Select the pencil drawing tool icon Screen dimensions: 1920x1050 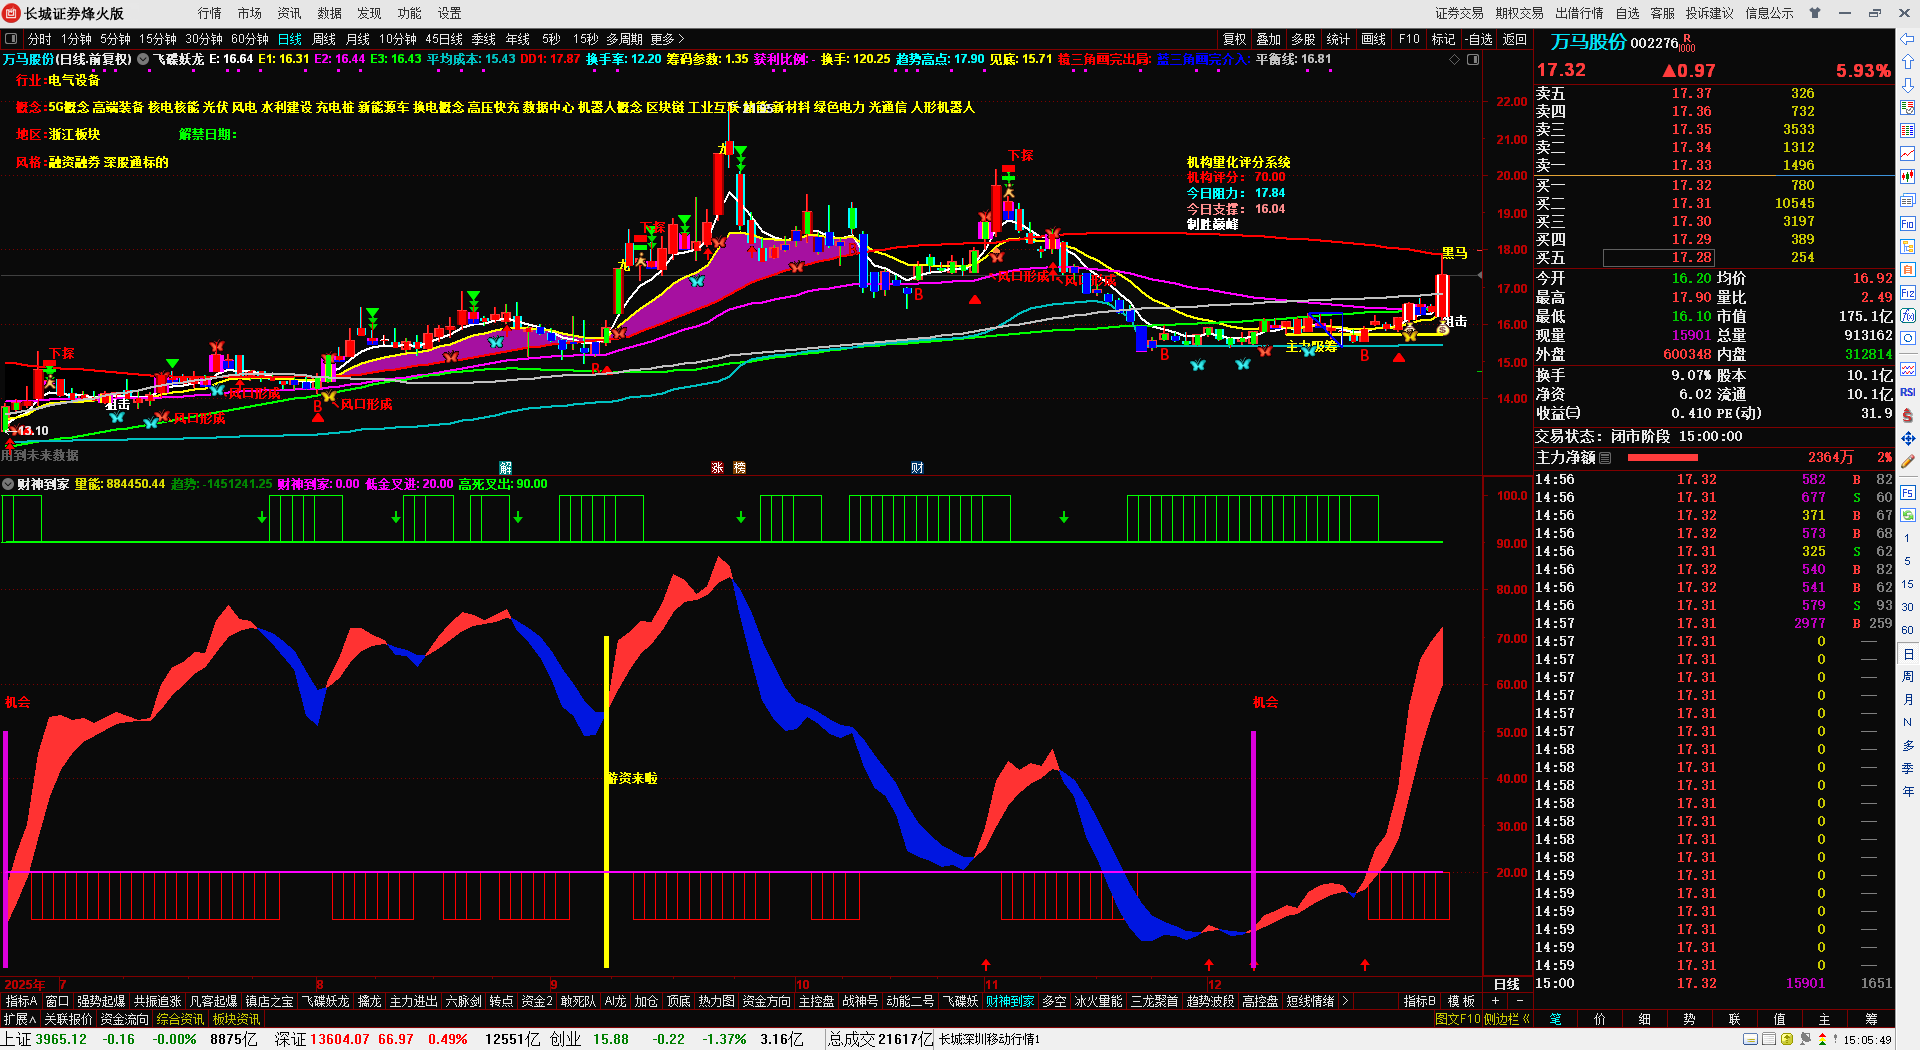pos(1908,461)
